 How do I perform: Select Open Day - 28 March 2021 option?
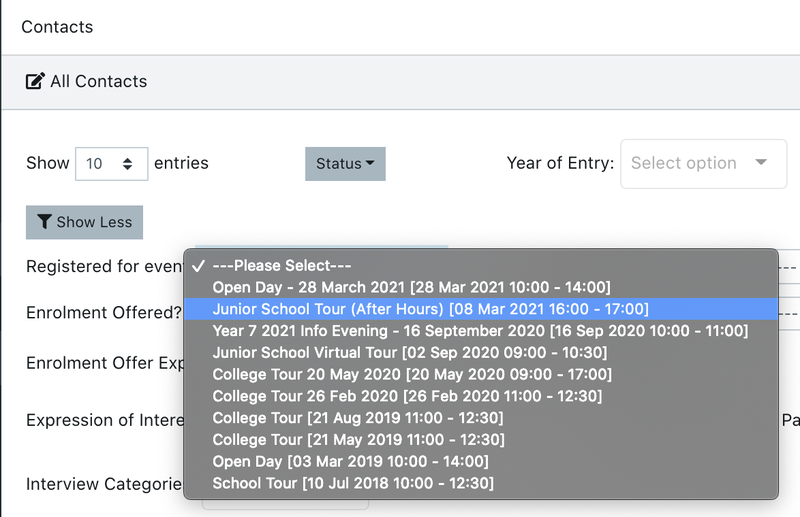point(411,287)
